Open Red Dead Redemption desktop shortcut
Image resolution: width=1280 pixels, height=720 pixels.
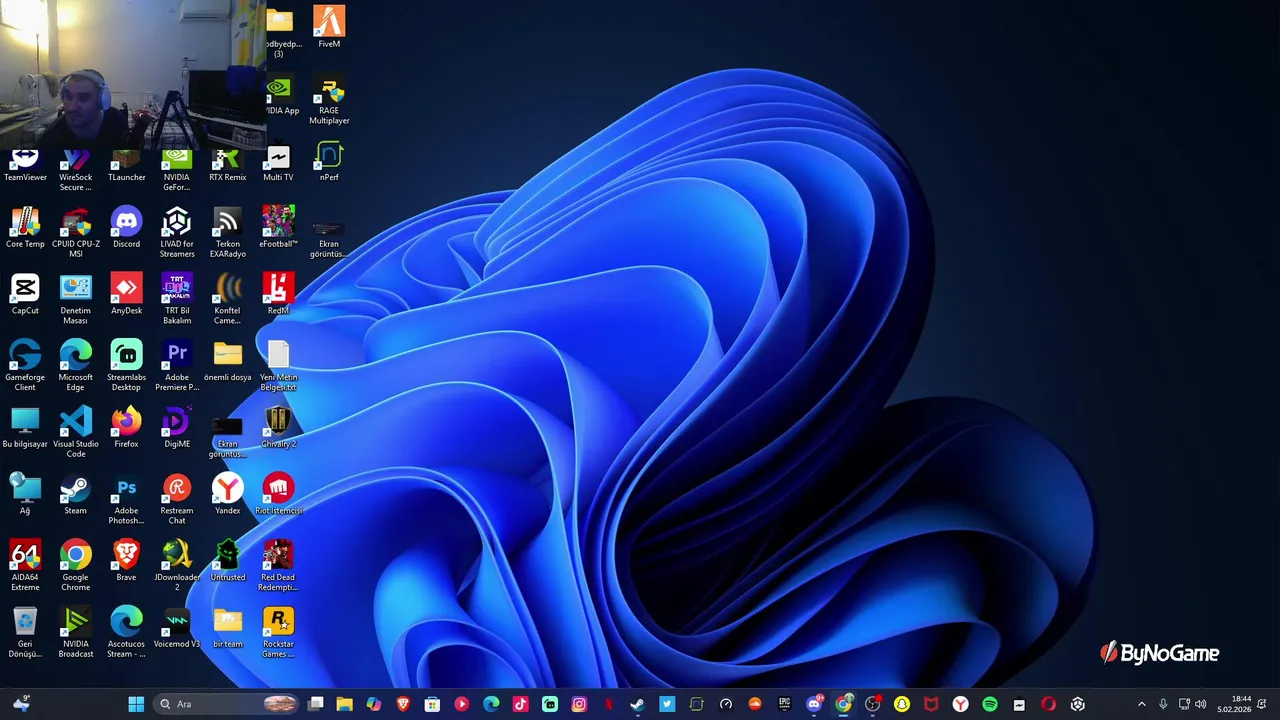(278, 566)
